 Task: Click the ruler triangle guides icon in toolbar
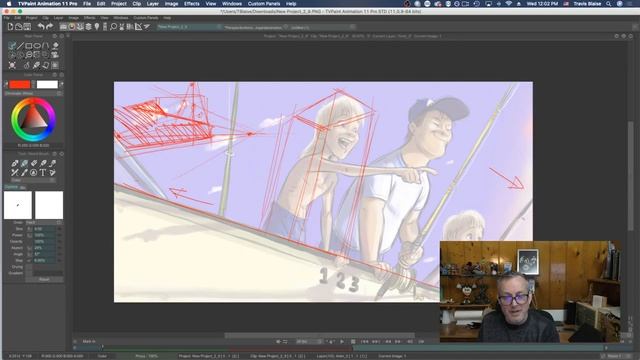[138, 27]
